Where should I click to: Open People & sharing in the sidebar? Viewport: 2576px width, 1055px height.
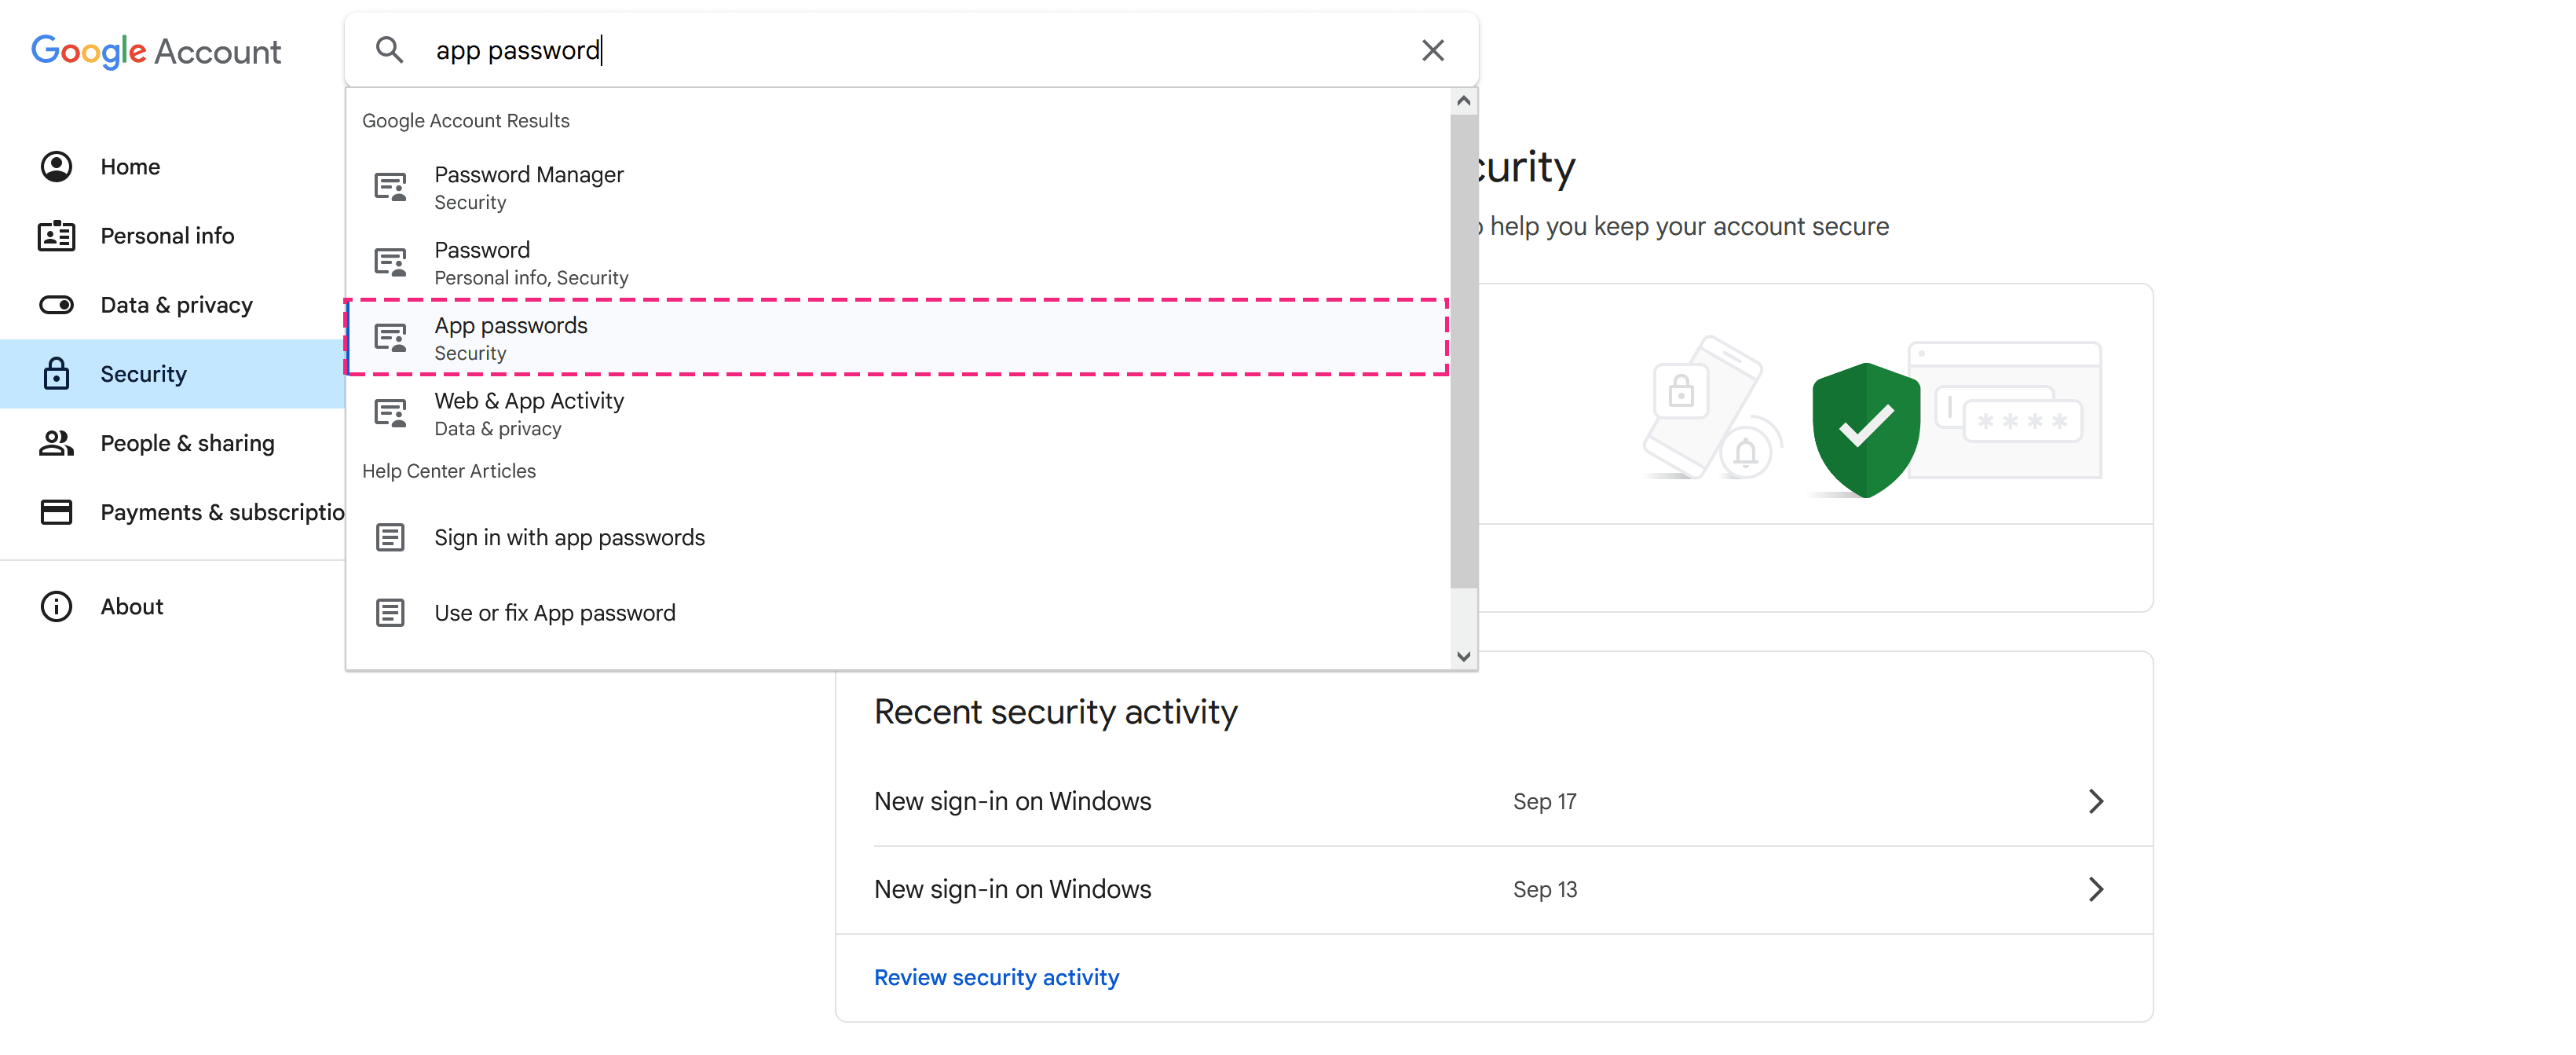(172, 443)
